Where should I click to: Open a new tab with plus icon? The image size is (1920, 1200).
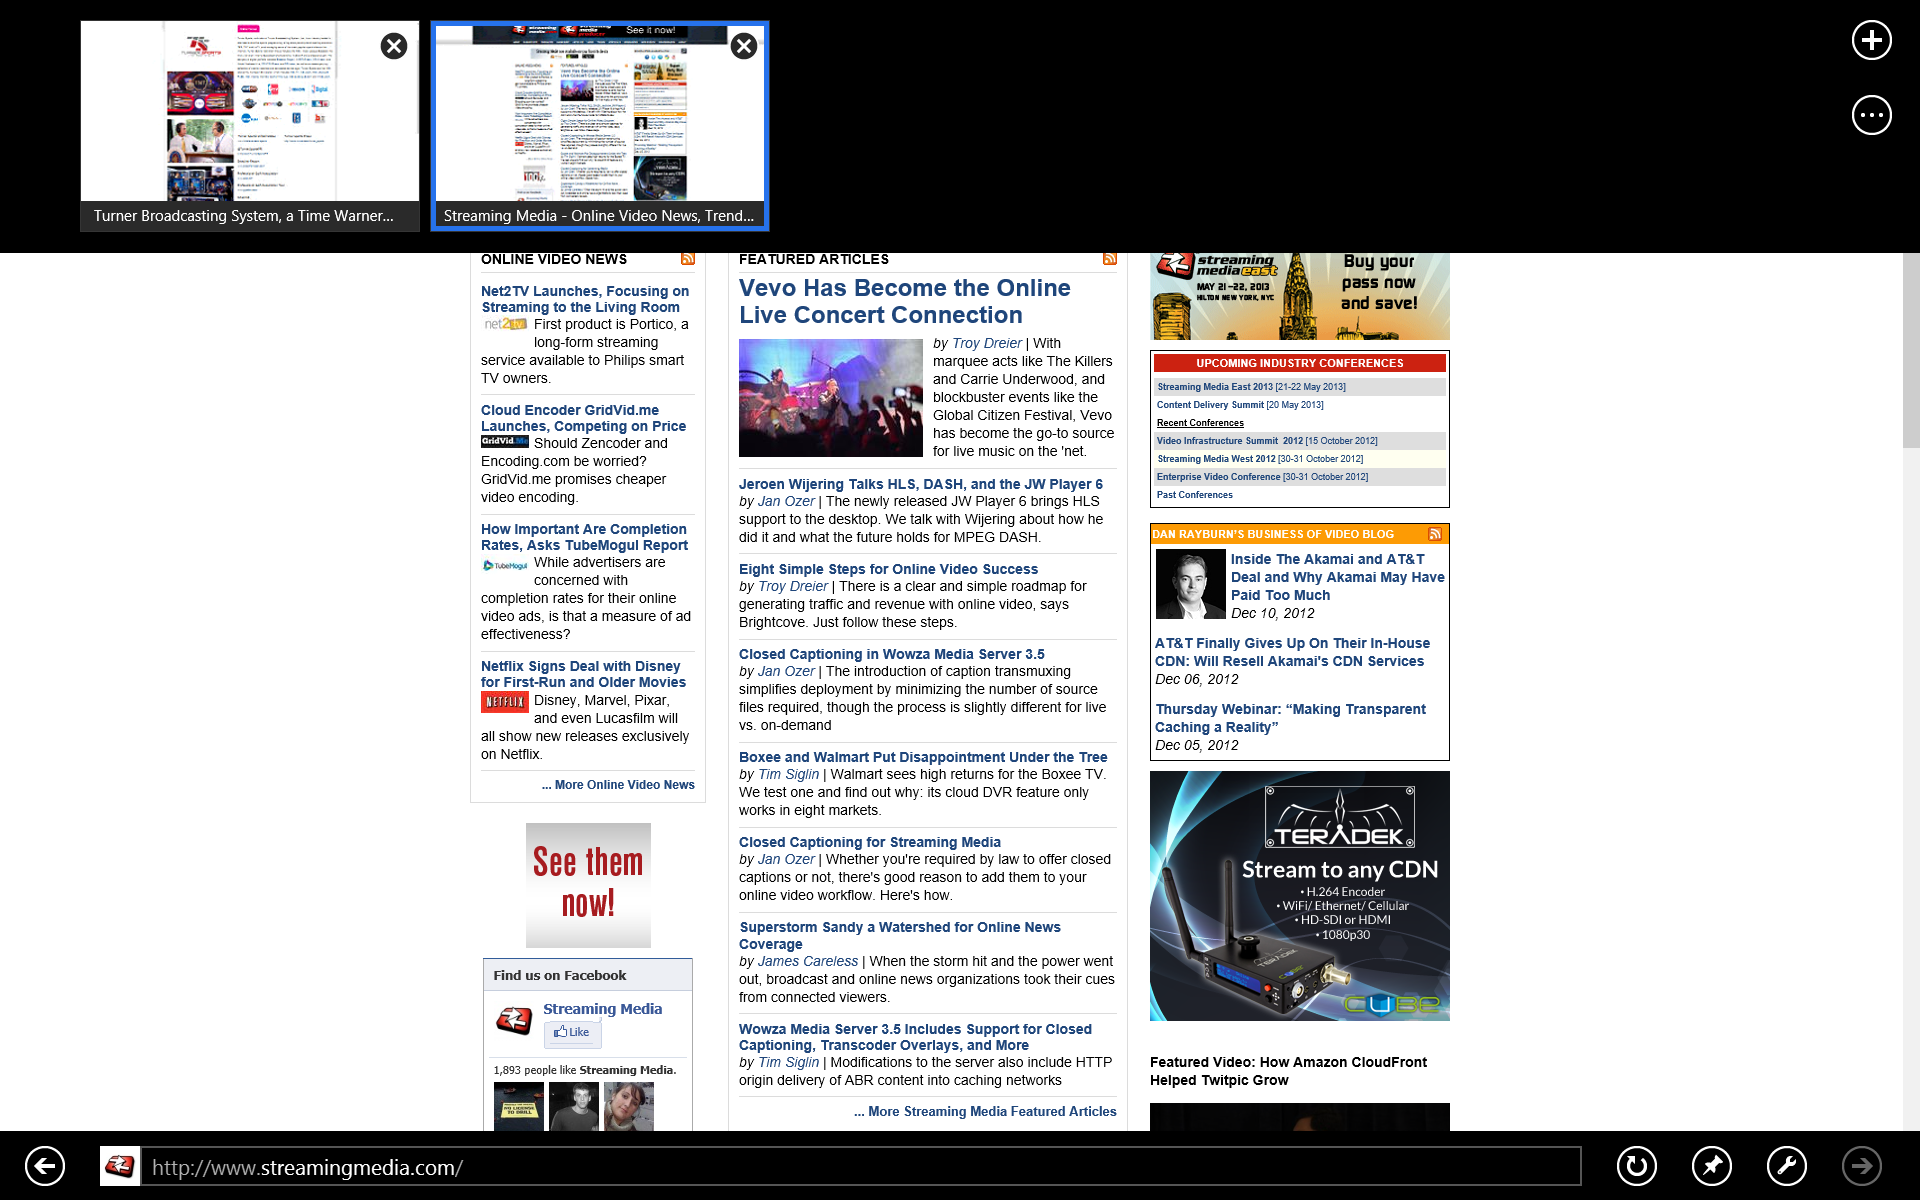pos(1871,40)
